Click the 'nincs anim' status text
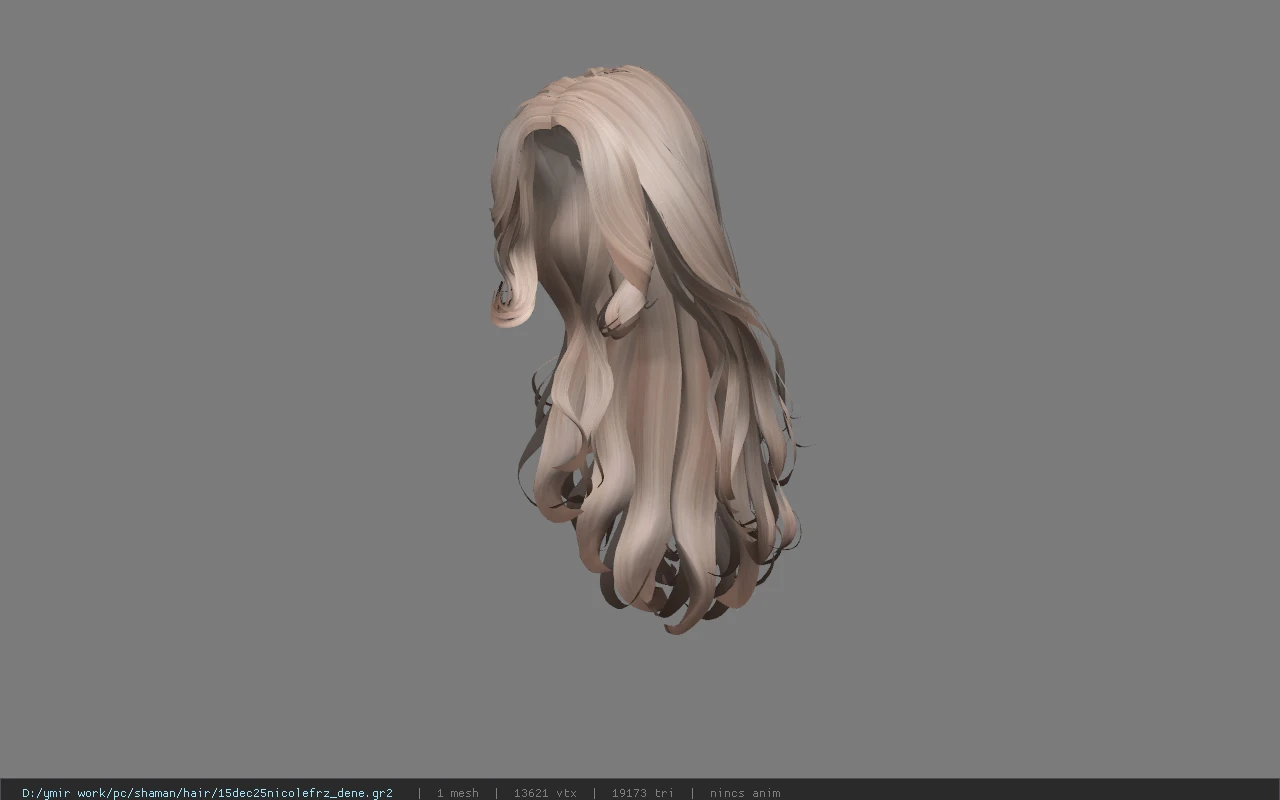Image resolution: width=1280 pixels, height=800 pixels. [x=745, y=793]
